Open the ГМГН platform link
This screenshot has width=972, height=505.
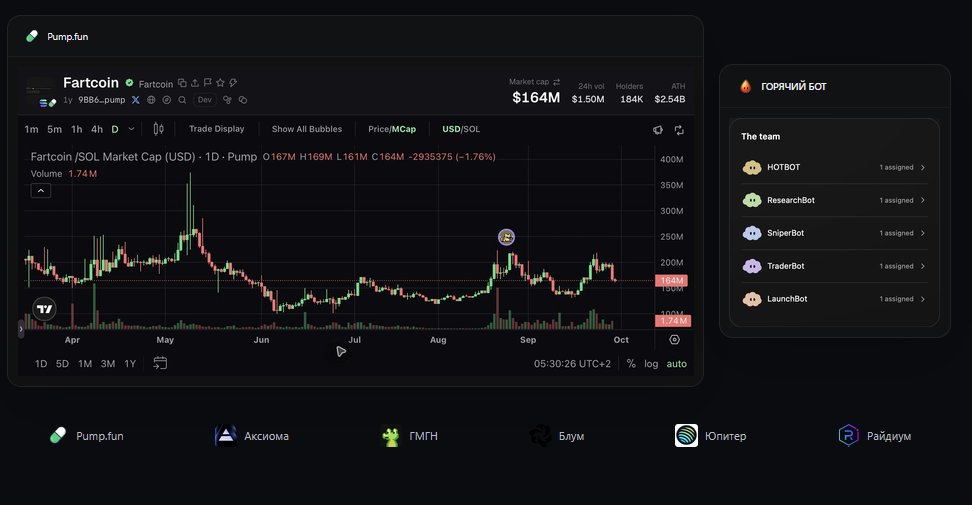tap(409, 436)
